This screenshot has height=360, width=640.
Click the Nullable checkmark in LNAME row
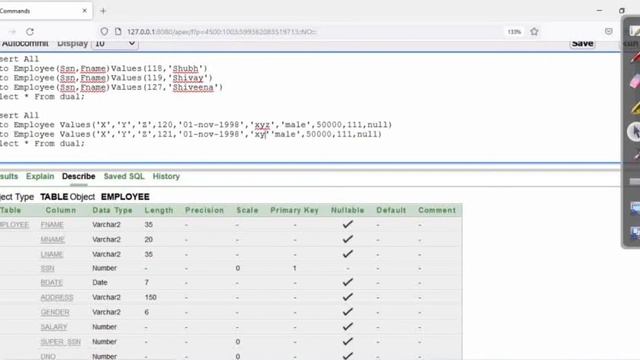(x=348, y=253)
